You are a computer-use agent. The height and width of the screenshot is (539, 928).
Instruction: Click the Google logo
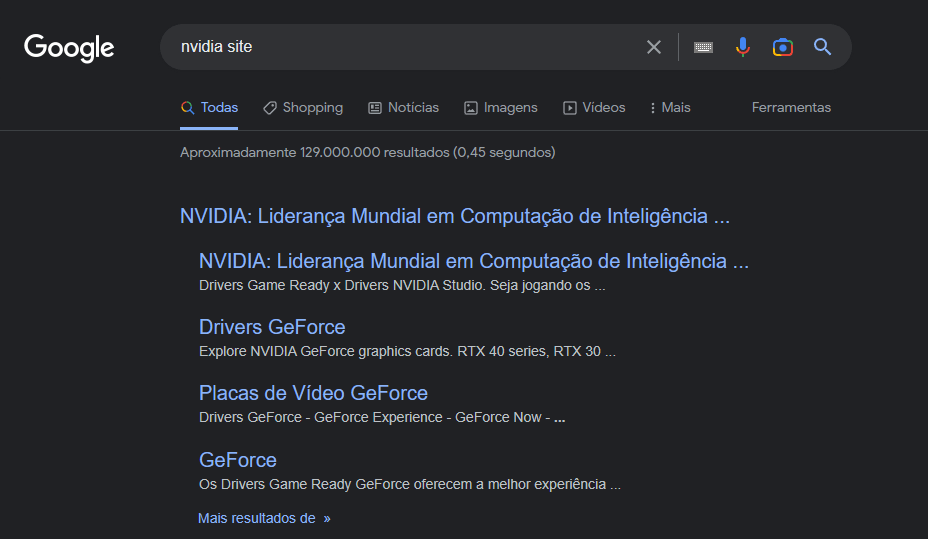pos(69,47)
